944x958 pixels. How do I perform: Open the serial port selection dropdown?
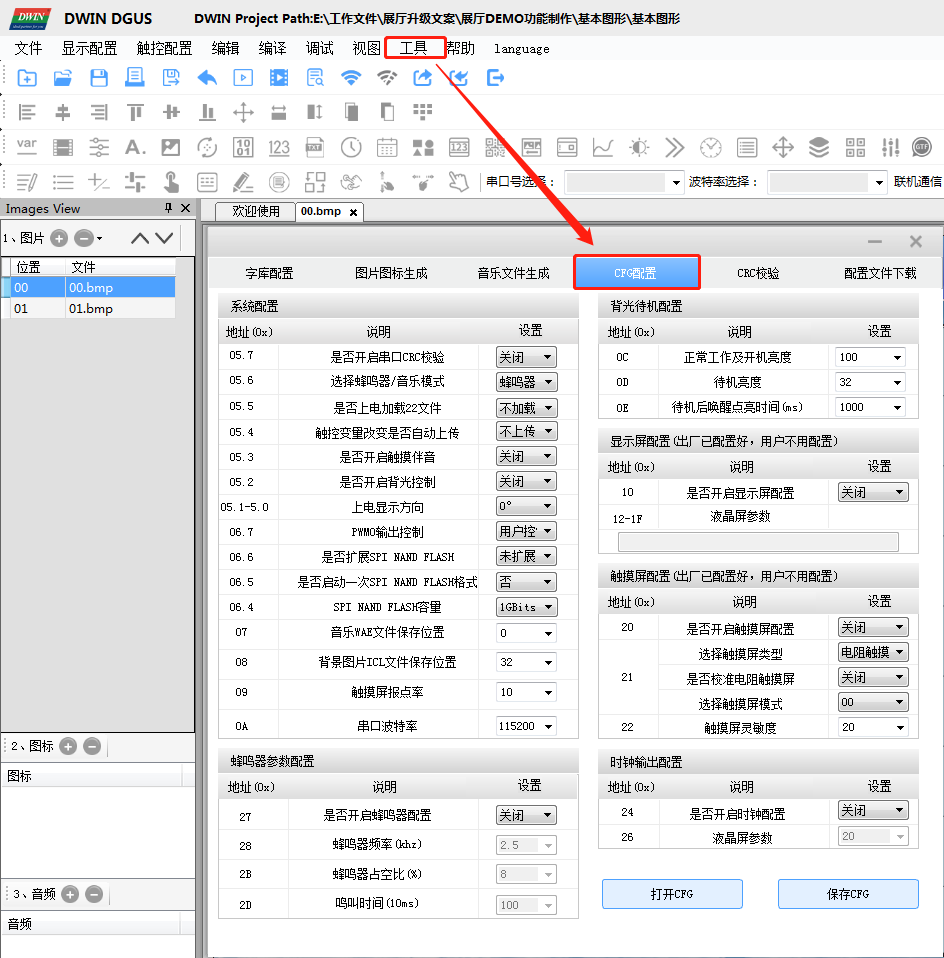[x=620, y=183]
